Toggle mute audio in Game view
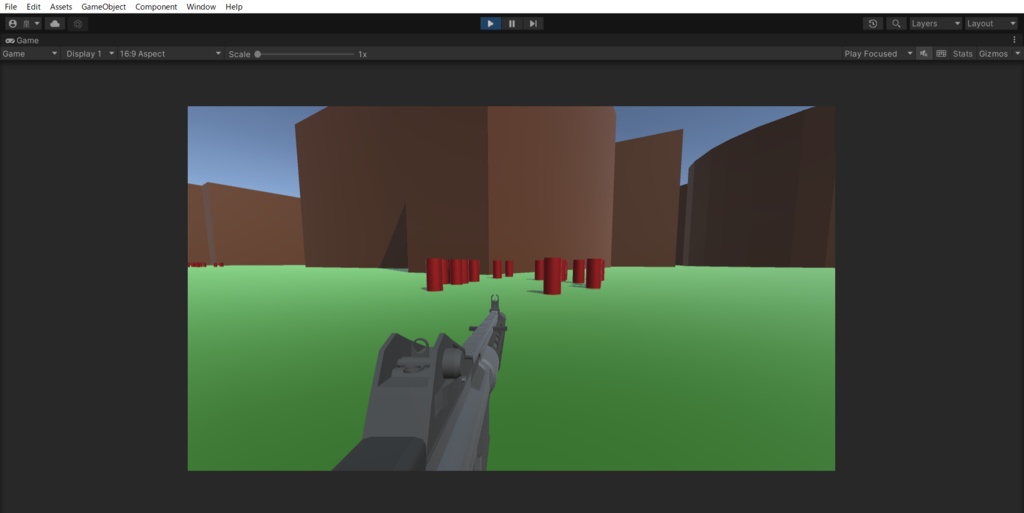Image resolution: width=1024 pixels, height=513 pixels. 923,54
